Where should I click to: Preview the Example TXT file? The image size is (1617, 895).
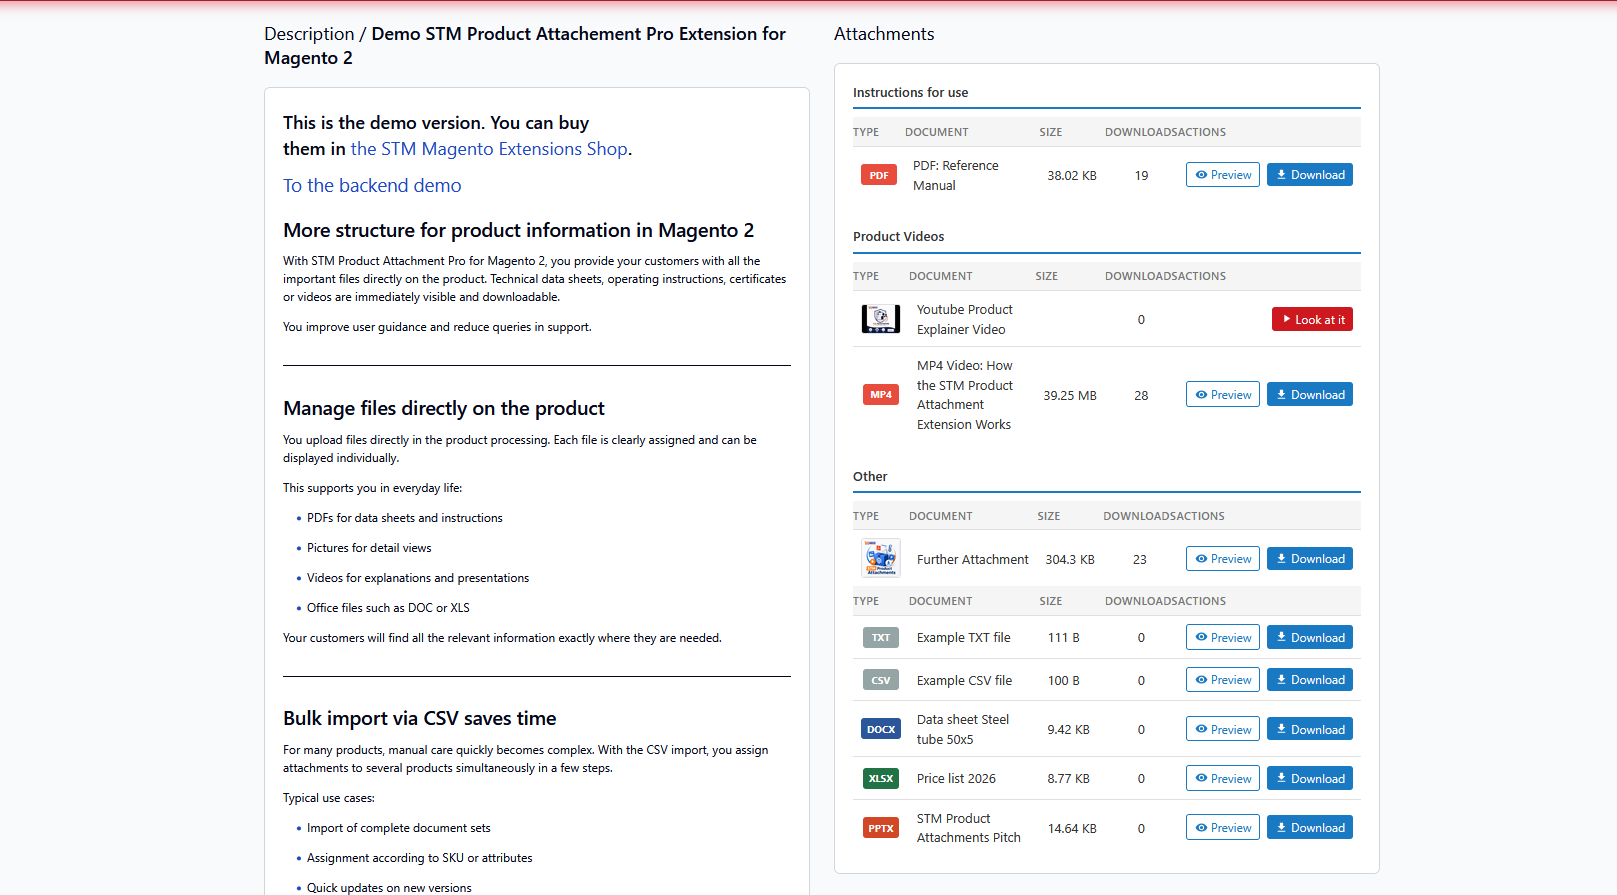click(x=1223, y=638)
